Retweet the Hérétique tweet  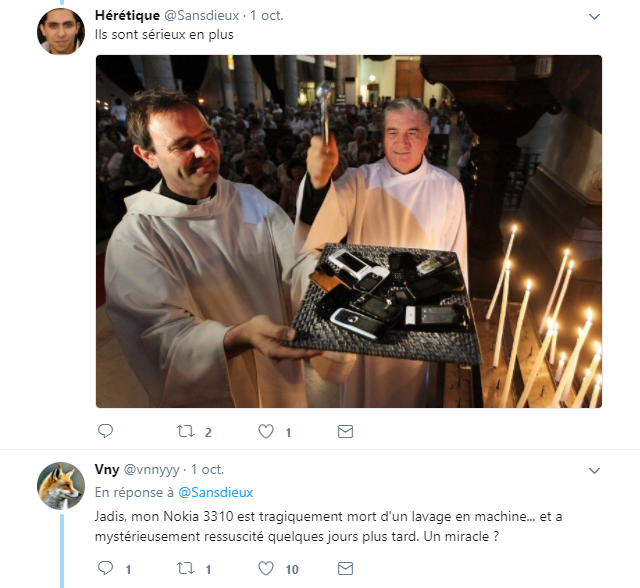[x=186, y=431]
